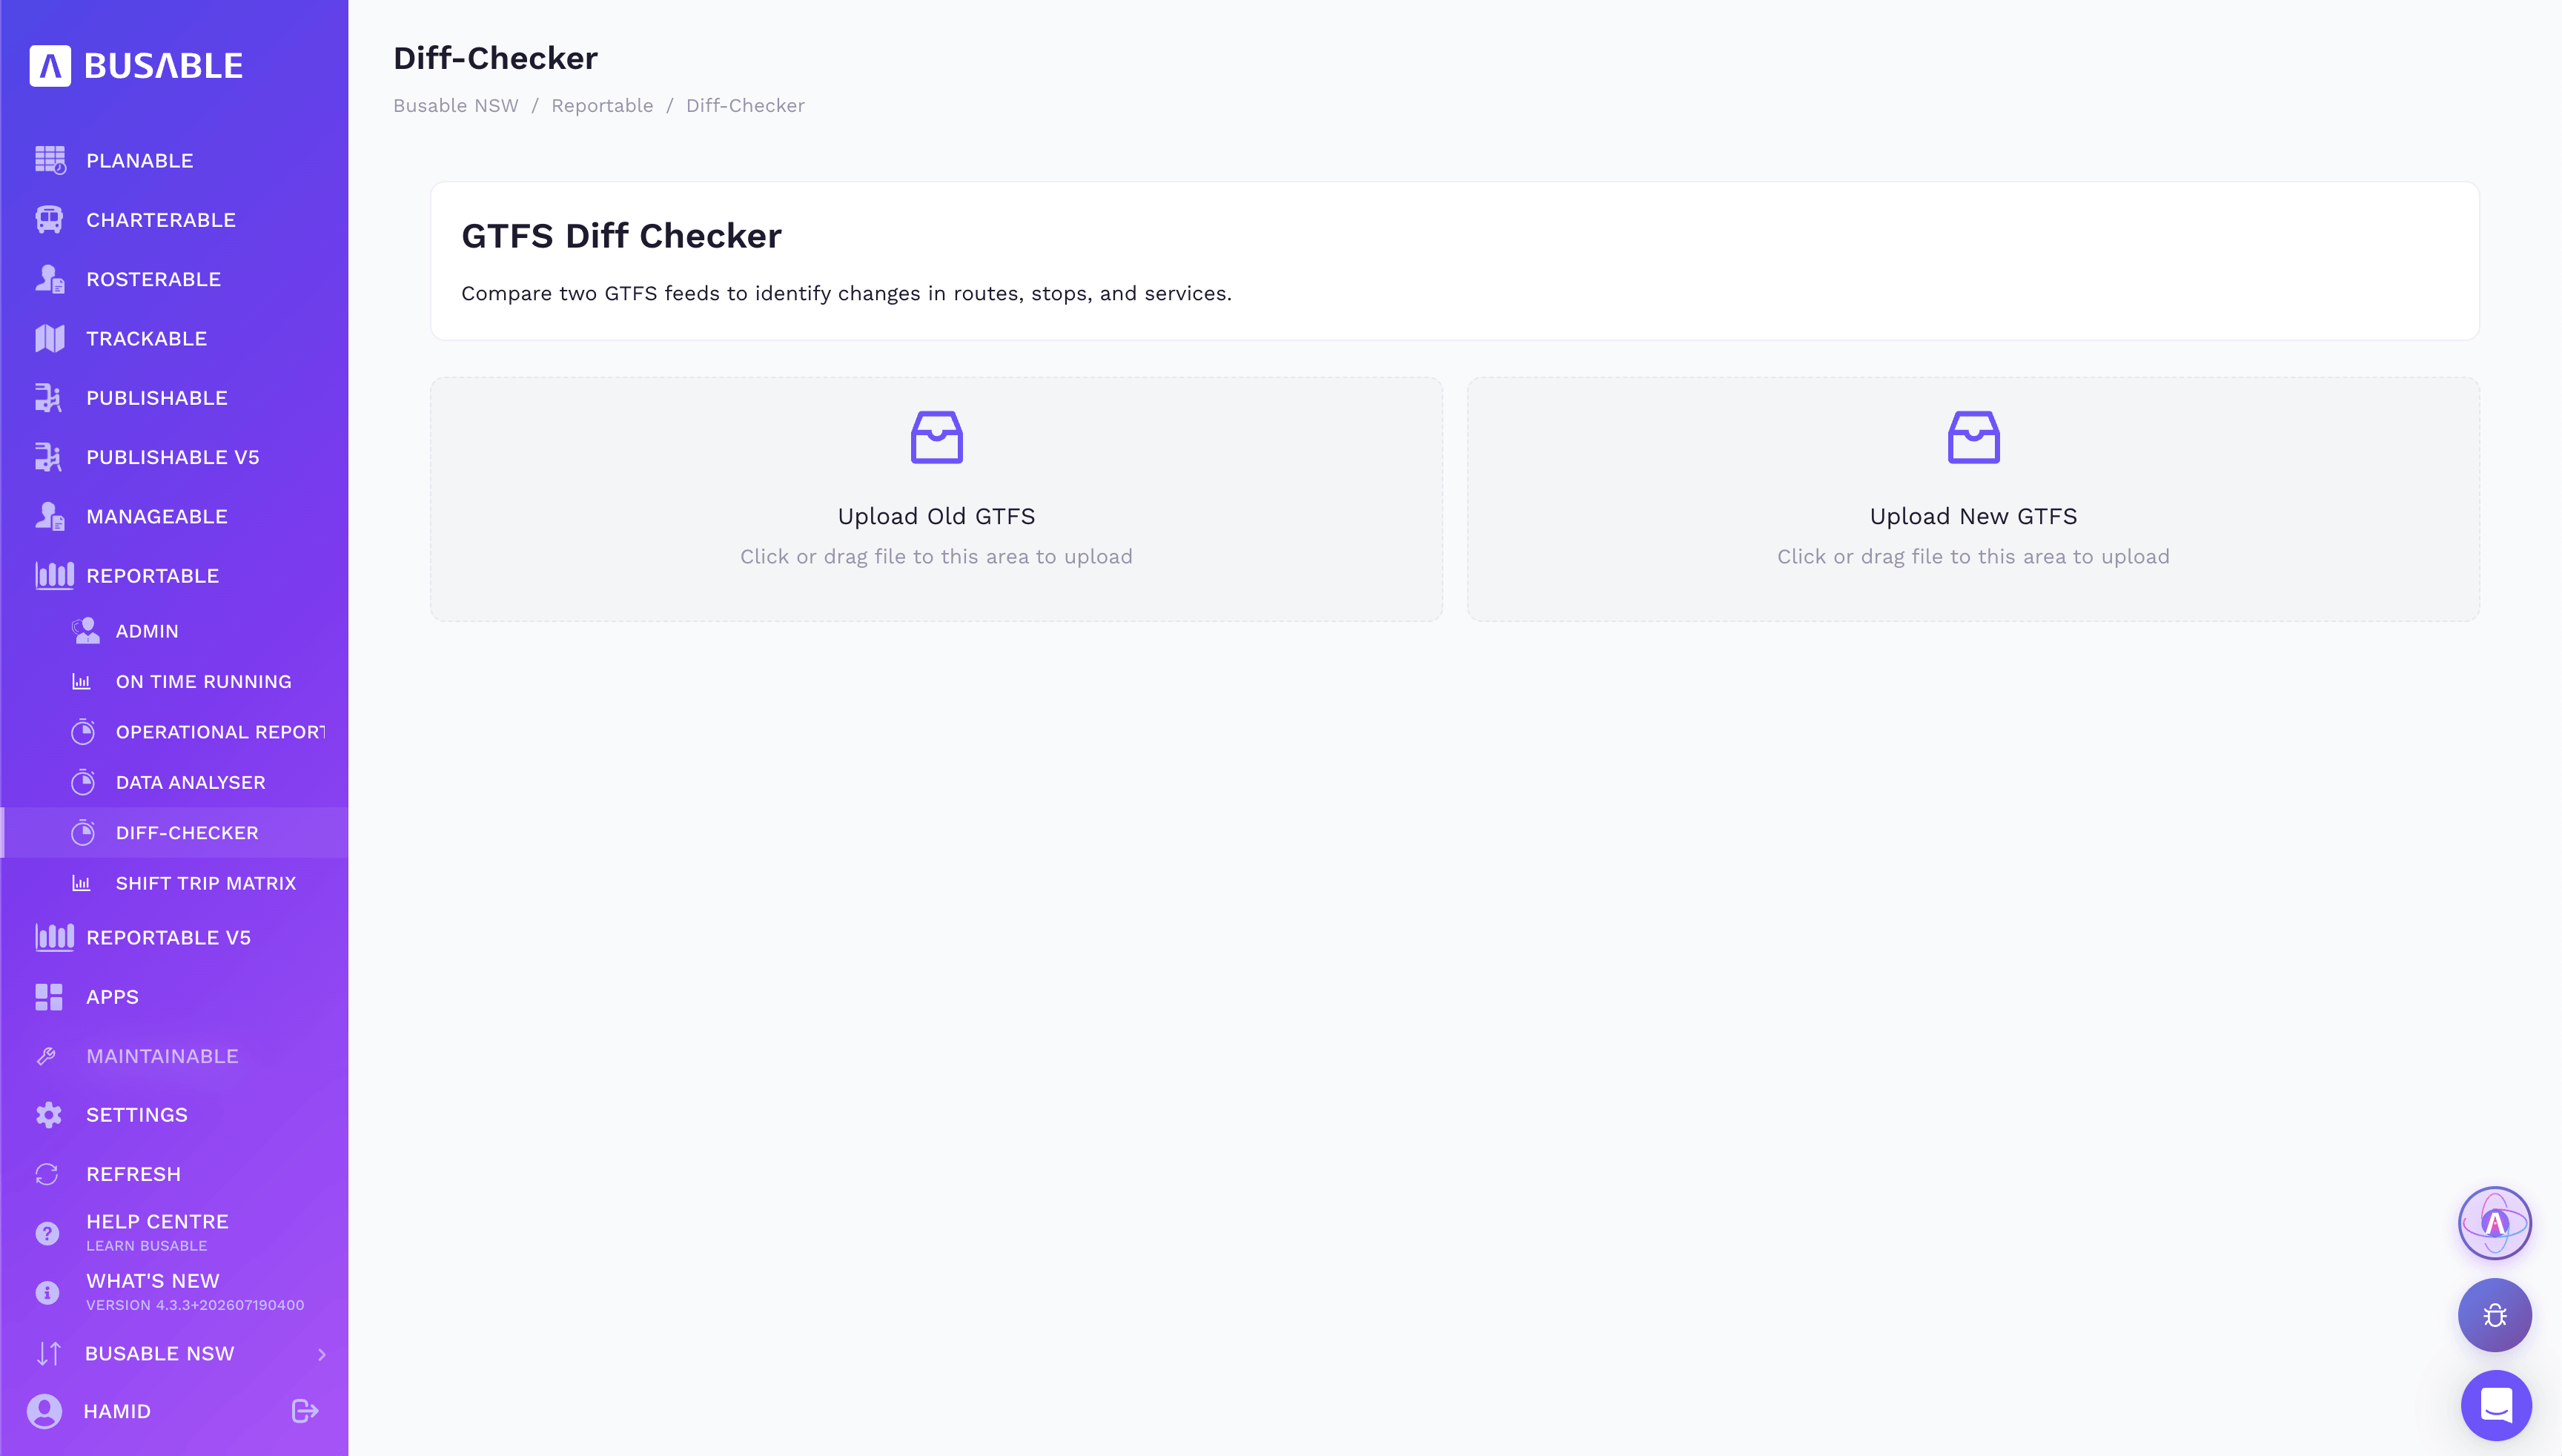Click the New GTFS inbox icon
Screen dimensions: 2562x1456
(x=1973, y=437)
